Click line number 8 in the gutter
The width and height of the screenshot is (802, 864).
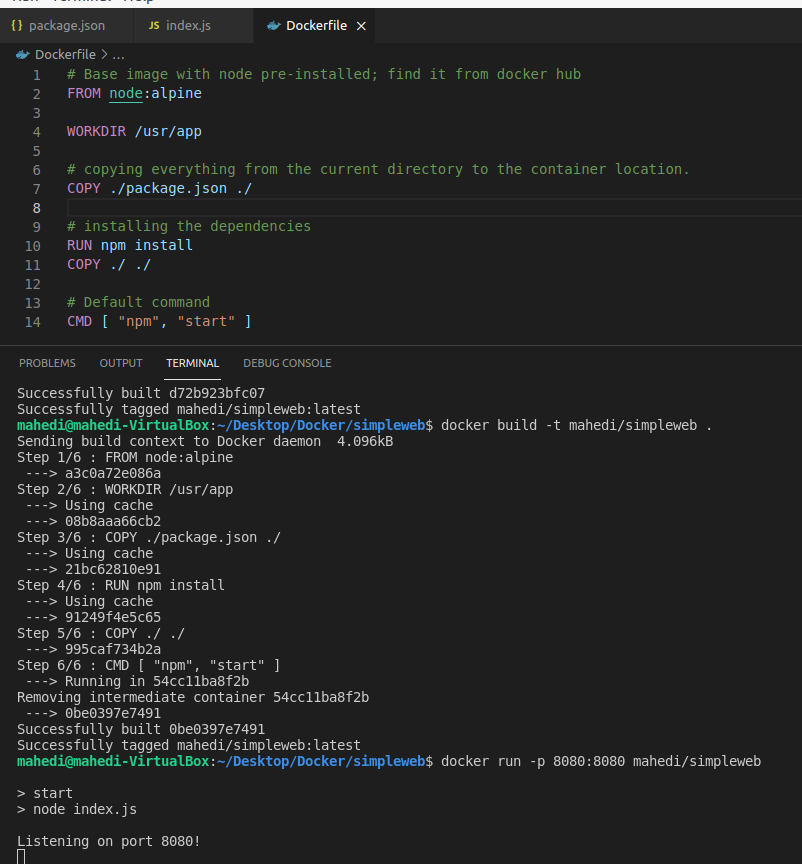pyautogui.click(x=36, y=208)
